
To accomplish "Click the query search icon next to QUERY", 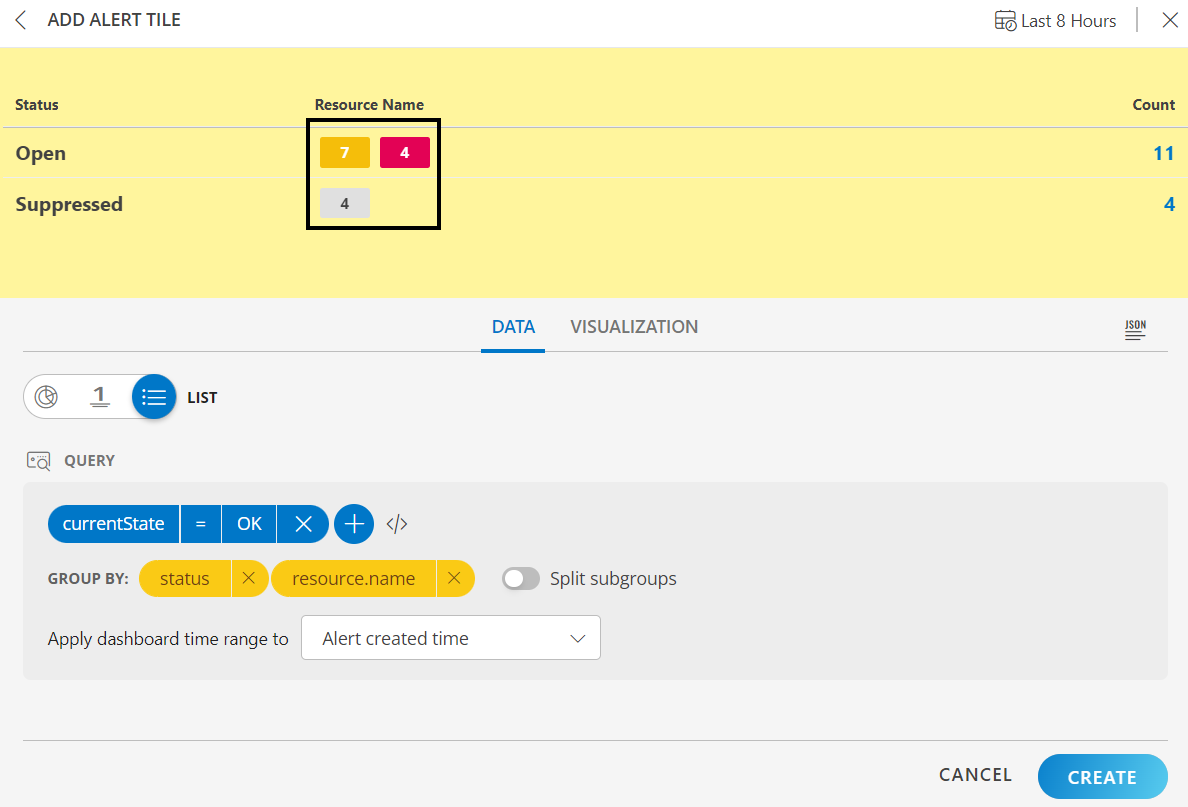I will 38,461.
